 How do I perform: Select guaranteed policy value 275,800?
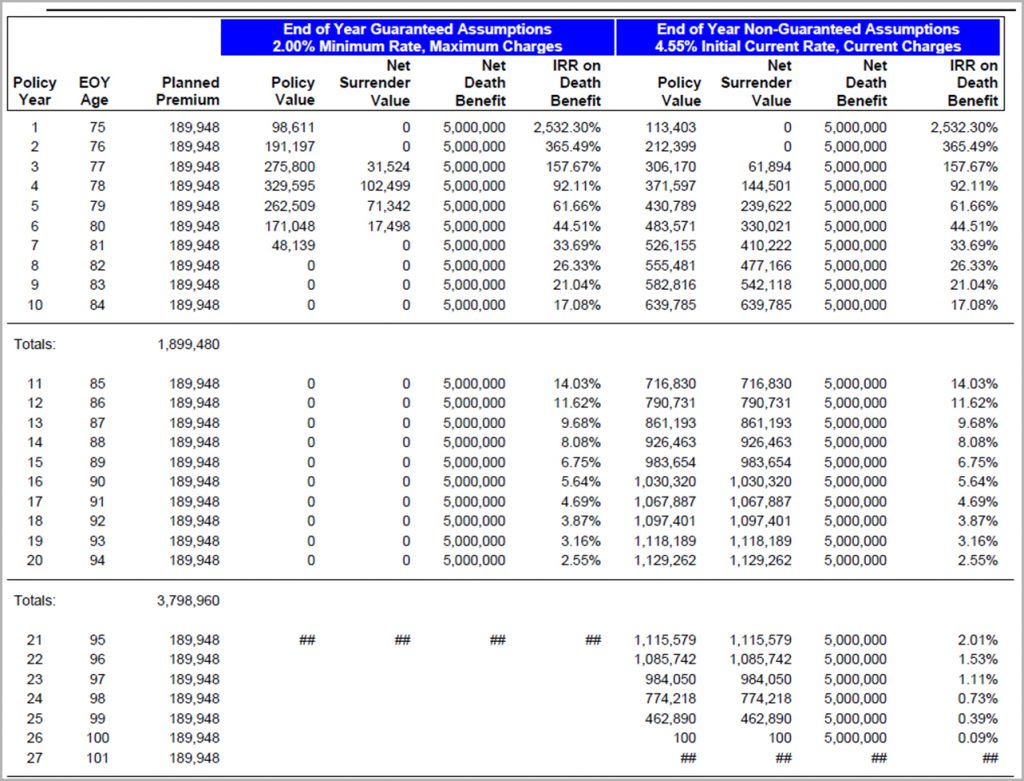click(x=290, y=167)
